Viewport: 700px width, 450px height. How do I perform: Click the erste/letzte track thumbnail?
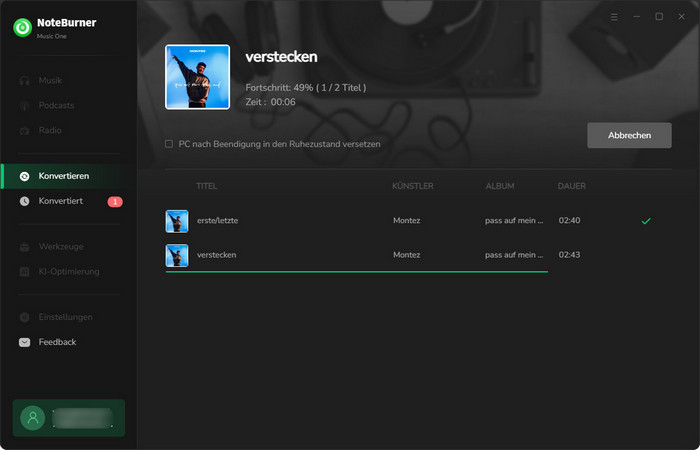click(x=177, y=221)
